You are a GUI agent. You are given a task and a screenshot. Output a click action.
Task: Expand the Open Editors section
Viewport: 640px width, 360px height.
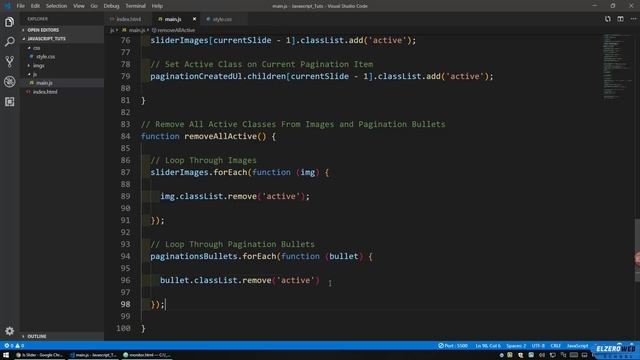click(x=62, y=30)
